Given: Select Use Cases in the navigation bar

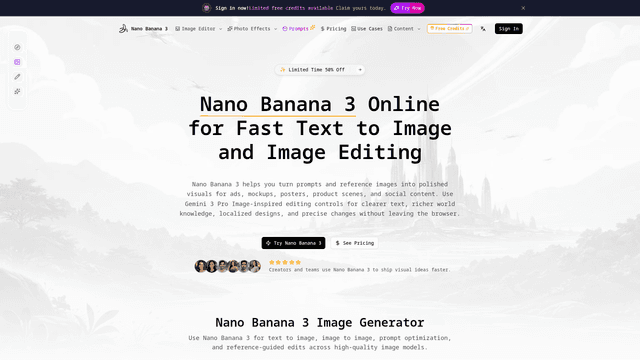Looking at the screenshot, I should point(367,29).
